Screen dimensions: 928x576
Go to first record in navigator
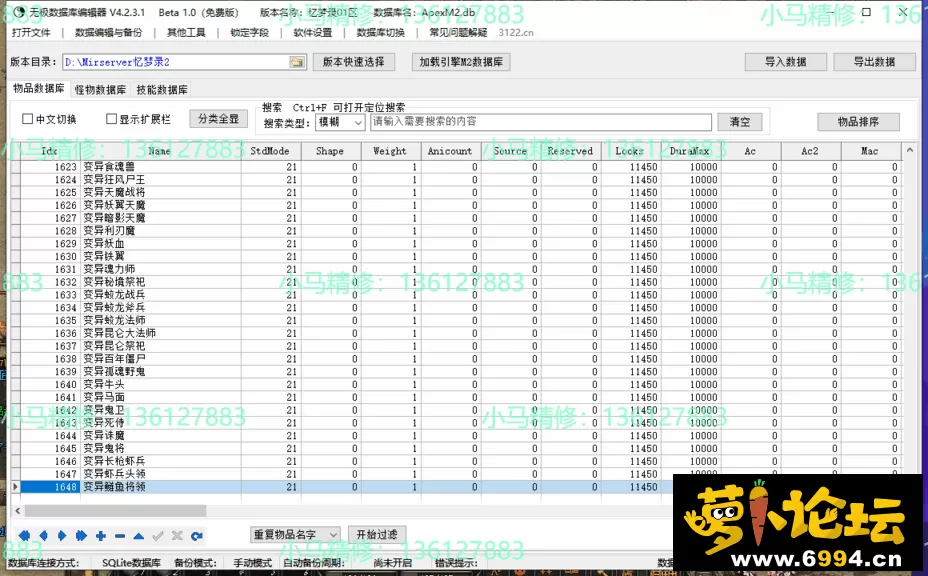25,536
